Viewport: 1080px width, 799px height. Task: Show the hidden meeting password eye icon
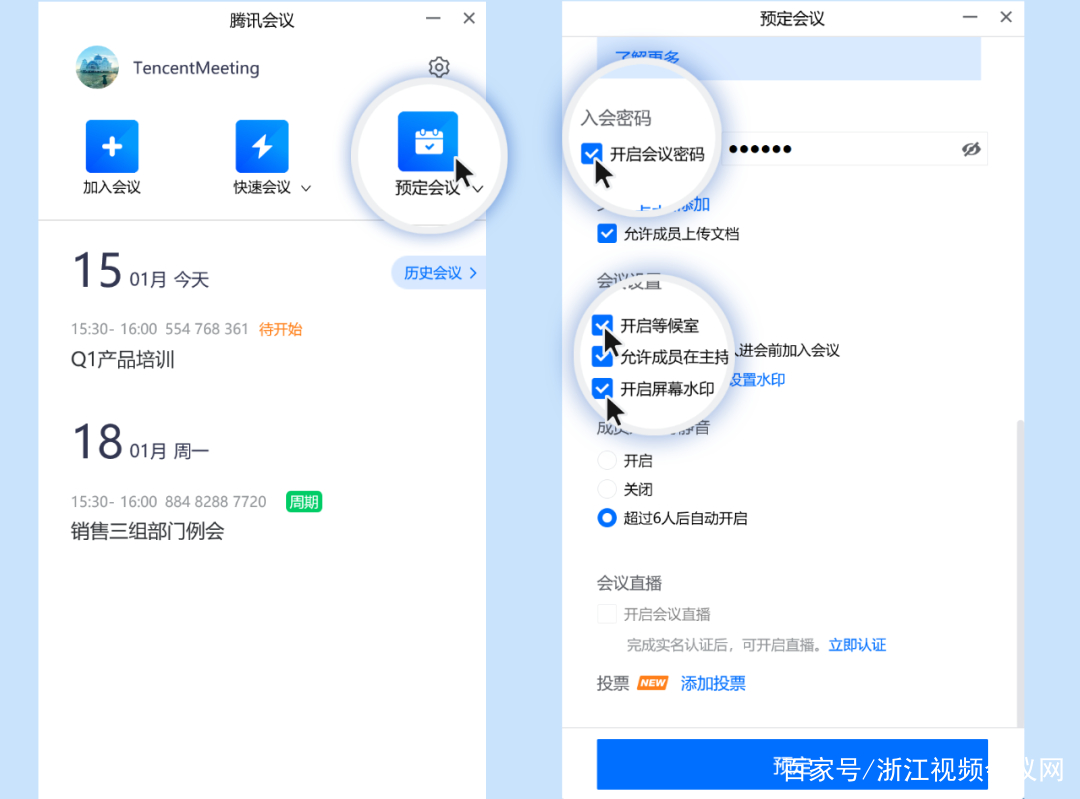click(971, 149)
